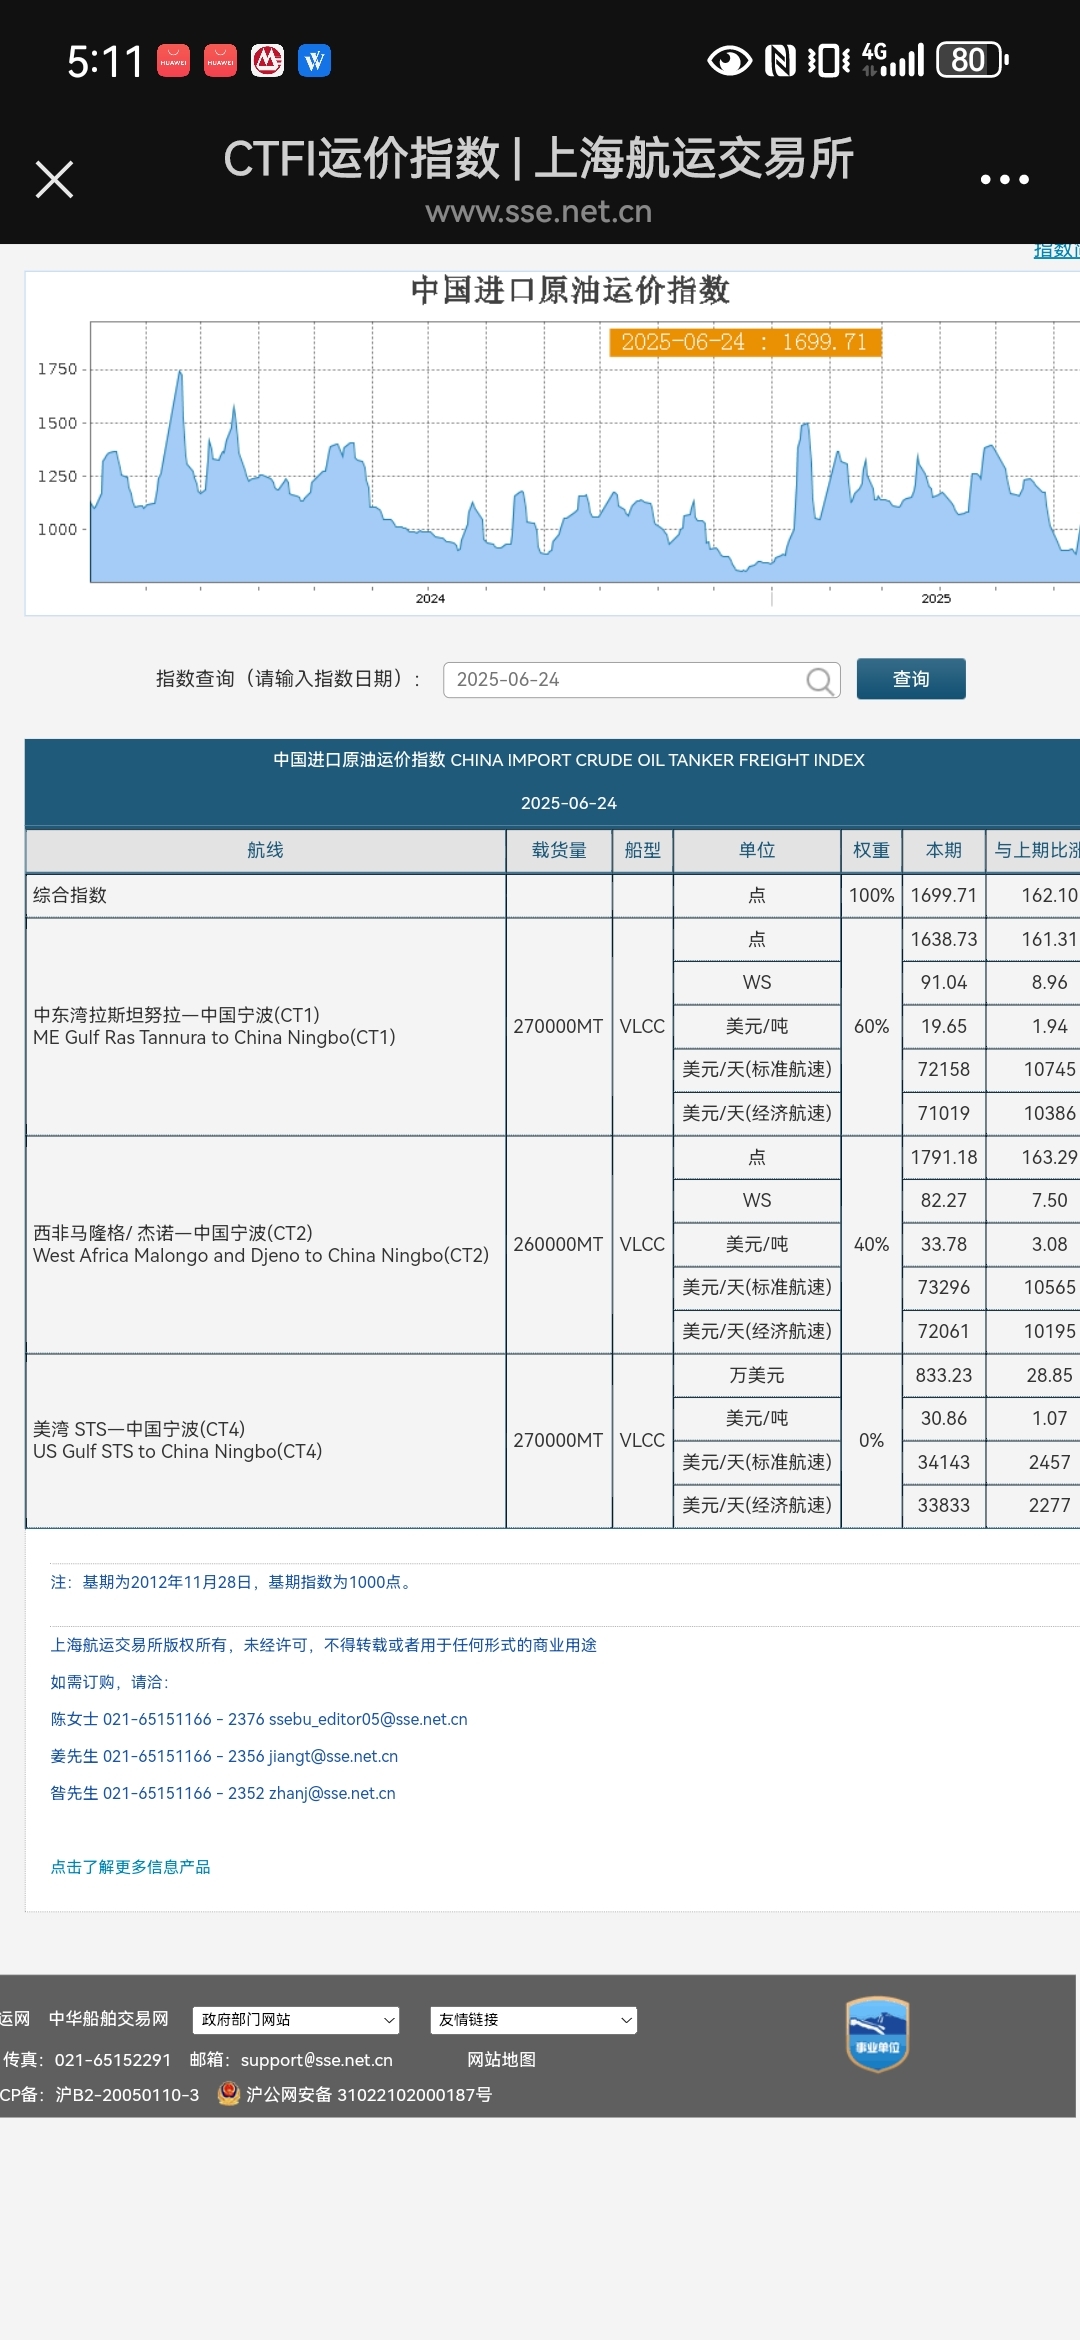Open the 友情链接 dropdown
The height and width of the screenshot is (2340, 1080).
[534, 2020]
